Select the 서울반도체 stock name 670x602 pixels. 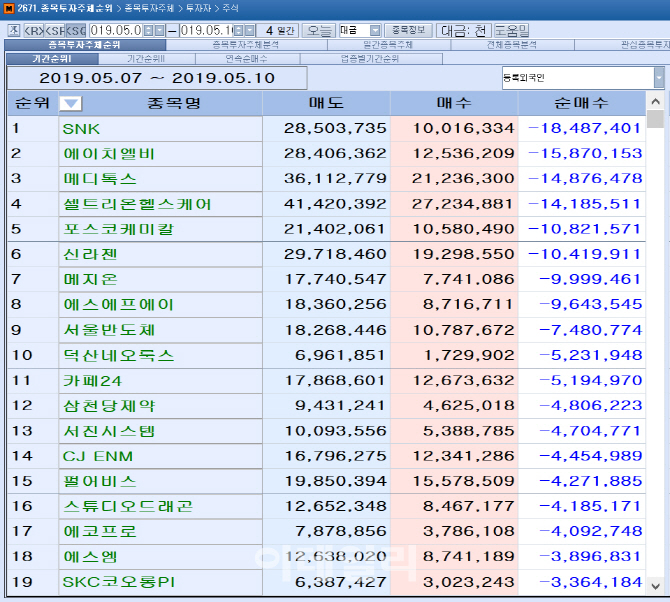pos(109,330)
